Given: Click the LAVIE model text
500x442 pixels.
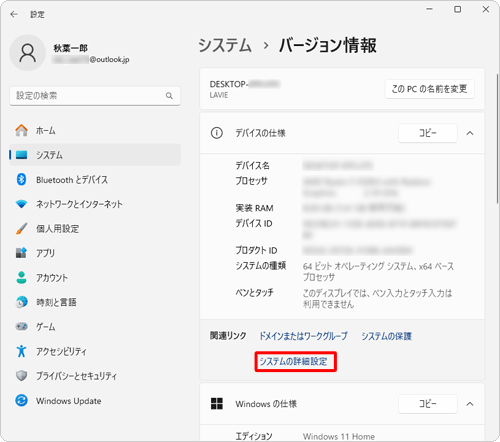Looking at the screenshot, I should pos(219,95).
